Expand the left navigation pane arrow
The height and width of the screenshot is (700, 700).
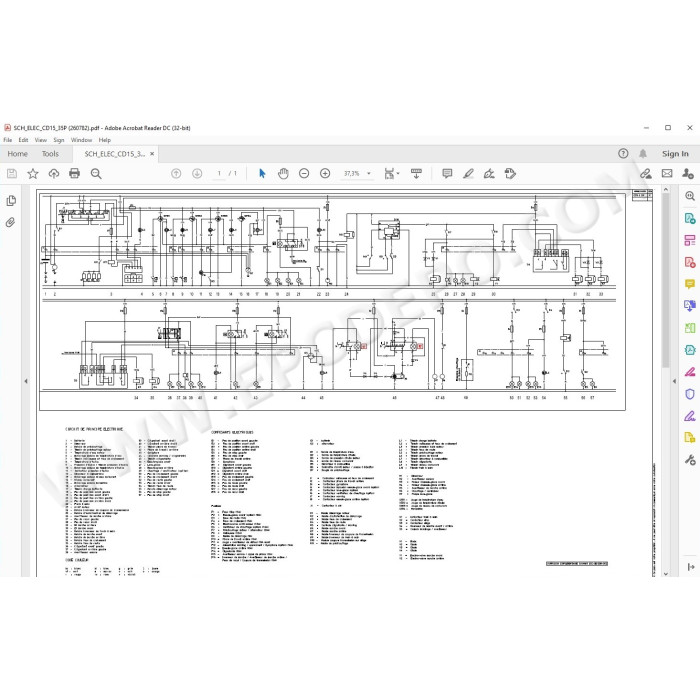[x=26, y=381]
